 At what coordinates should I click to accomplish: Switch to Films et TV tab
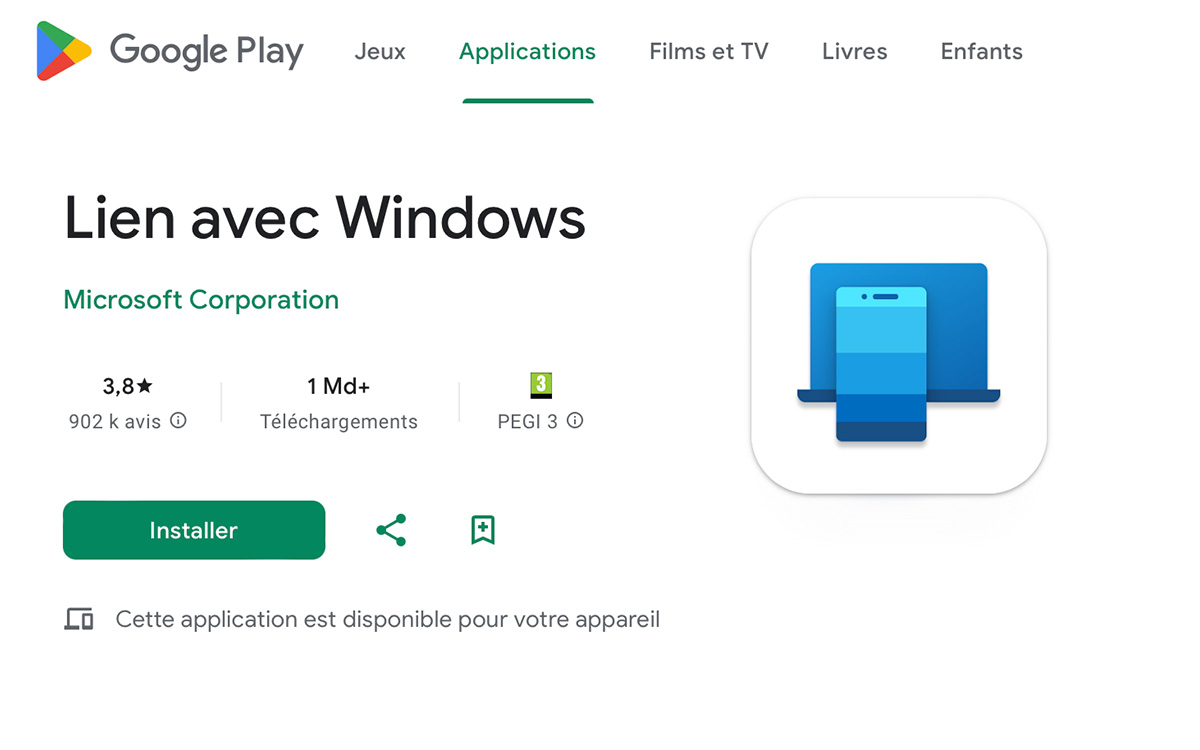click(x=709, y=51)
